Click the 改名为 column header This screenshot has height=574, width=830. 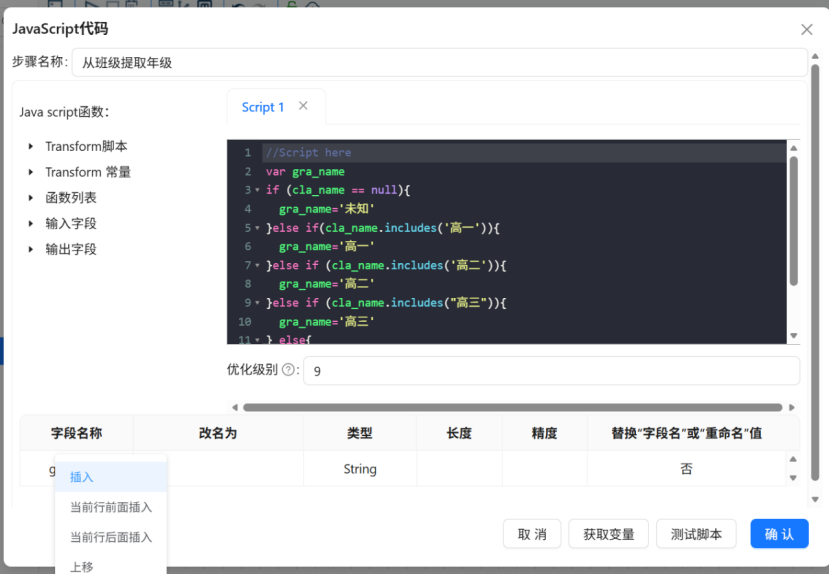pyautogui.click(x=218, y=433)
